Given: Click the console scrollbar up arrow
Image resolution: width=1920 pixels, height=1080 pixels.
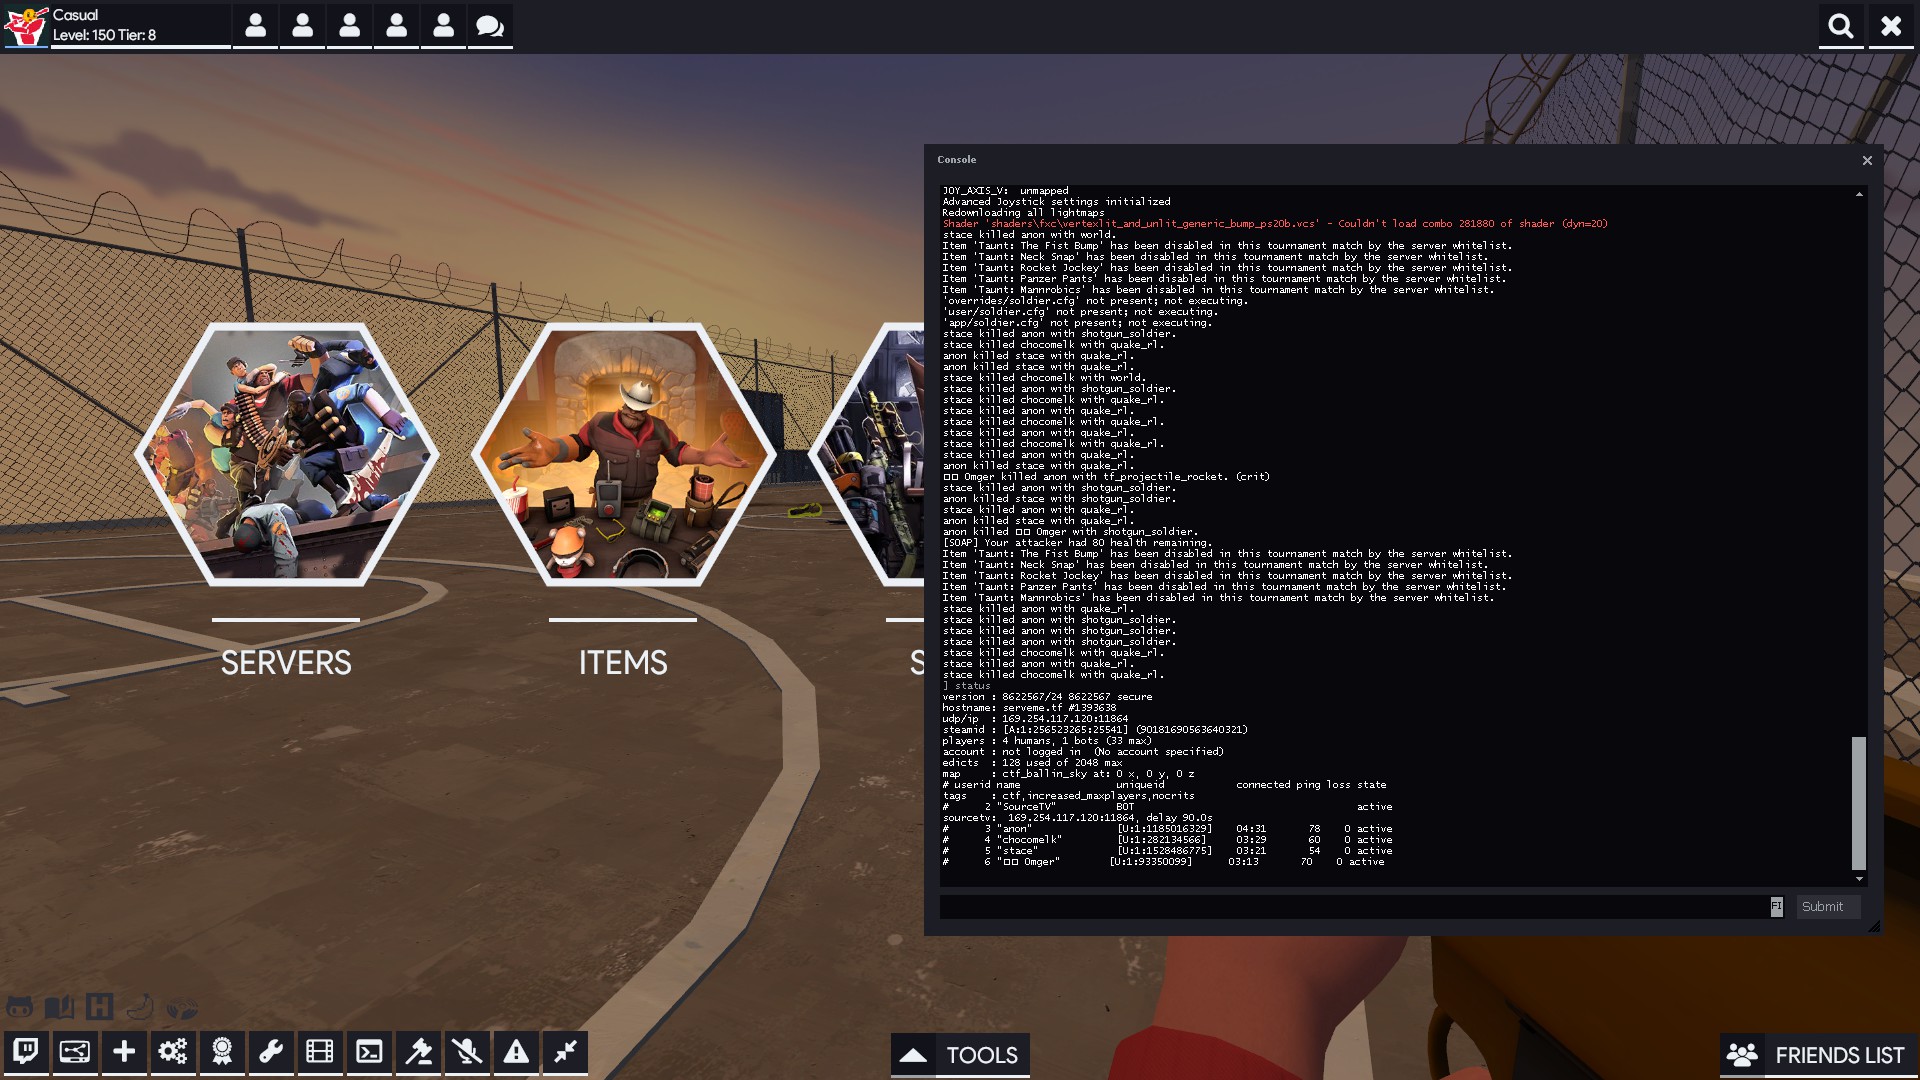Looking at the screenshot, I should coord(1859,194).
